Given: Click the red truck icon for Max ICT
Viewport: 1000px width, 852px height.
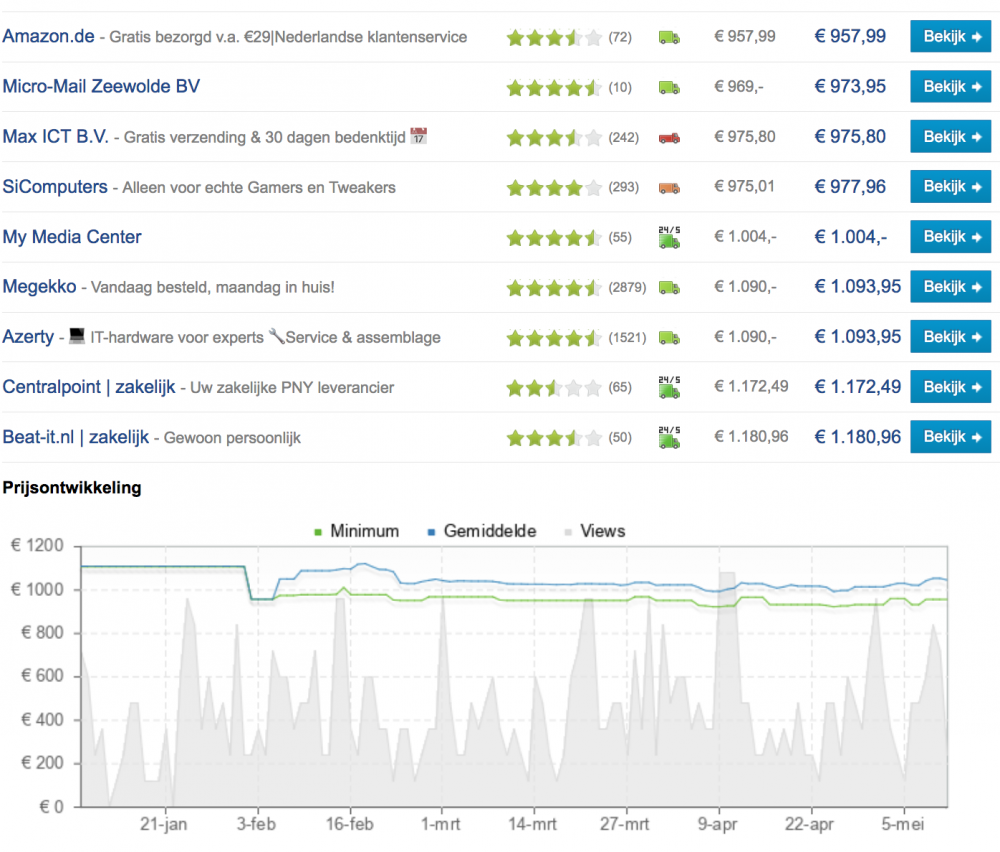Looking at the screenshot, I should click(x=669, y=138).
